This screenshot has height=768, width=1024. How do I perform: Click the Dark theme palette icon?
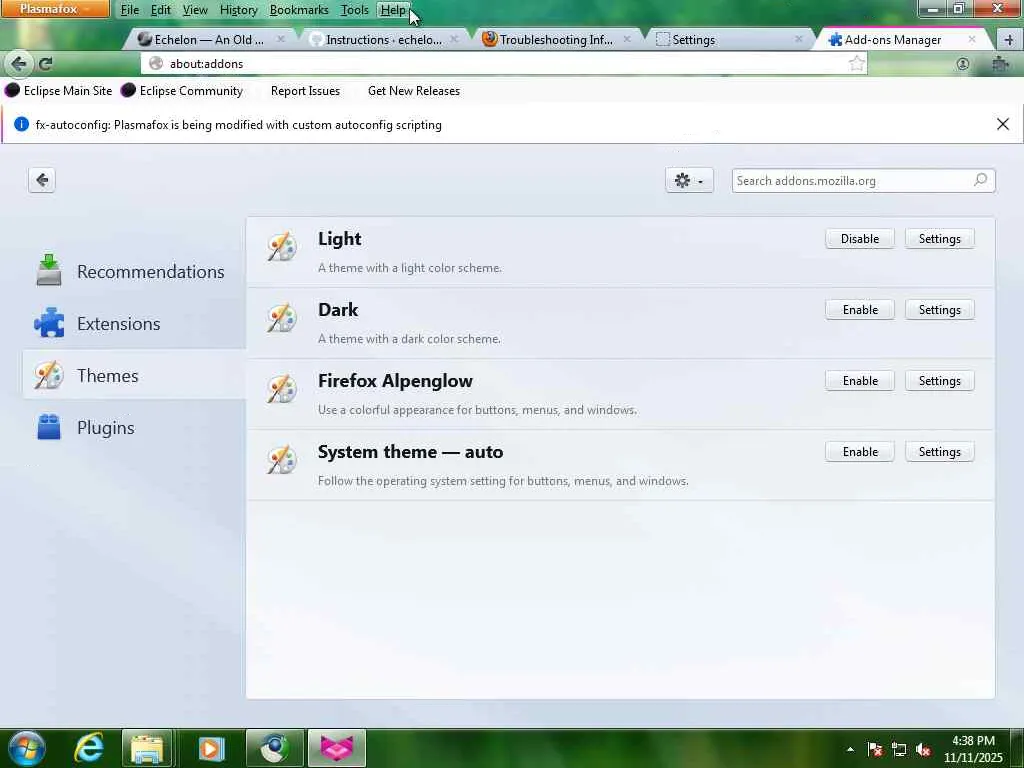click(282, 318)
